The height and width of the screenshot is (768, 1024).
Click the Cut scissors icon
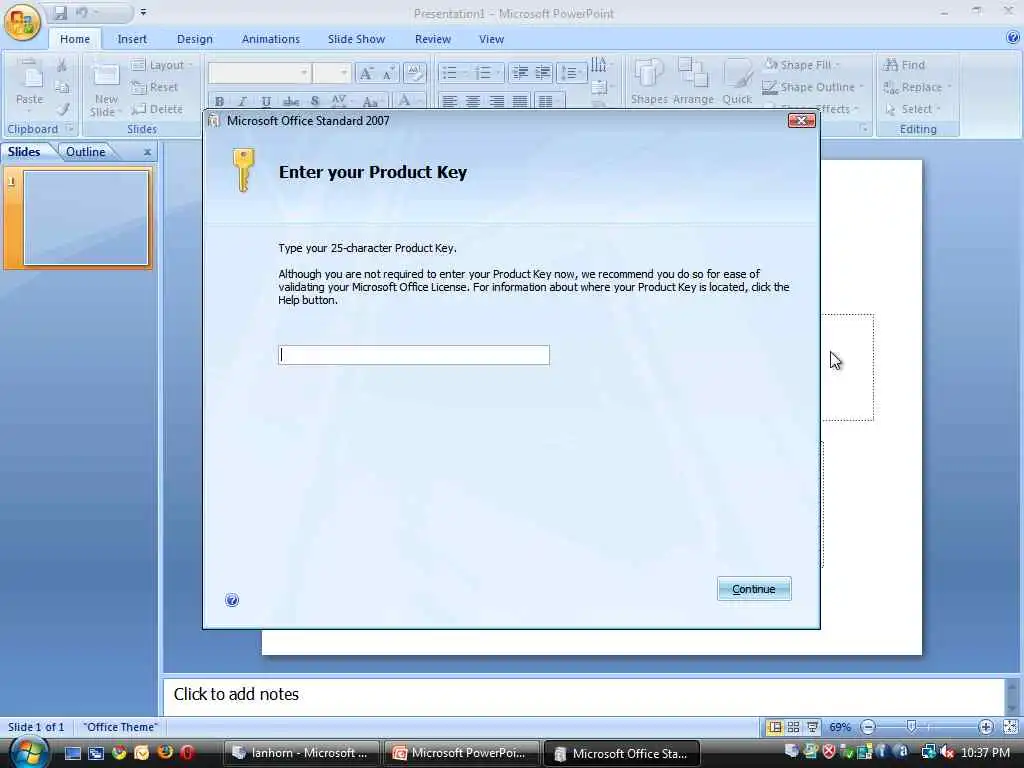(x=61, y=65)
